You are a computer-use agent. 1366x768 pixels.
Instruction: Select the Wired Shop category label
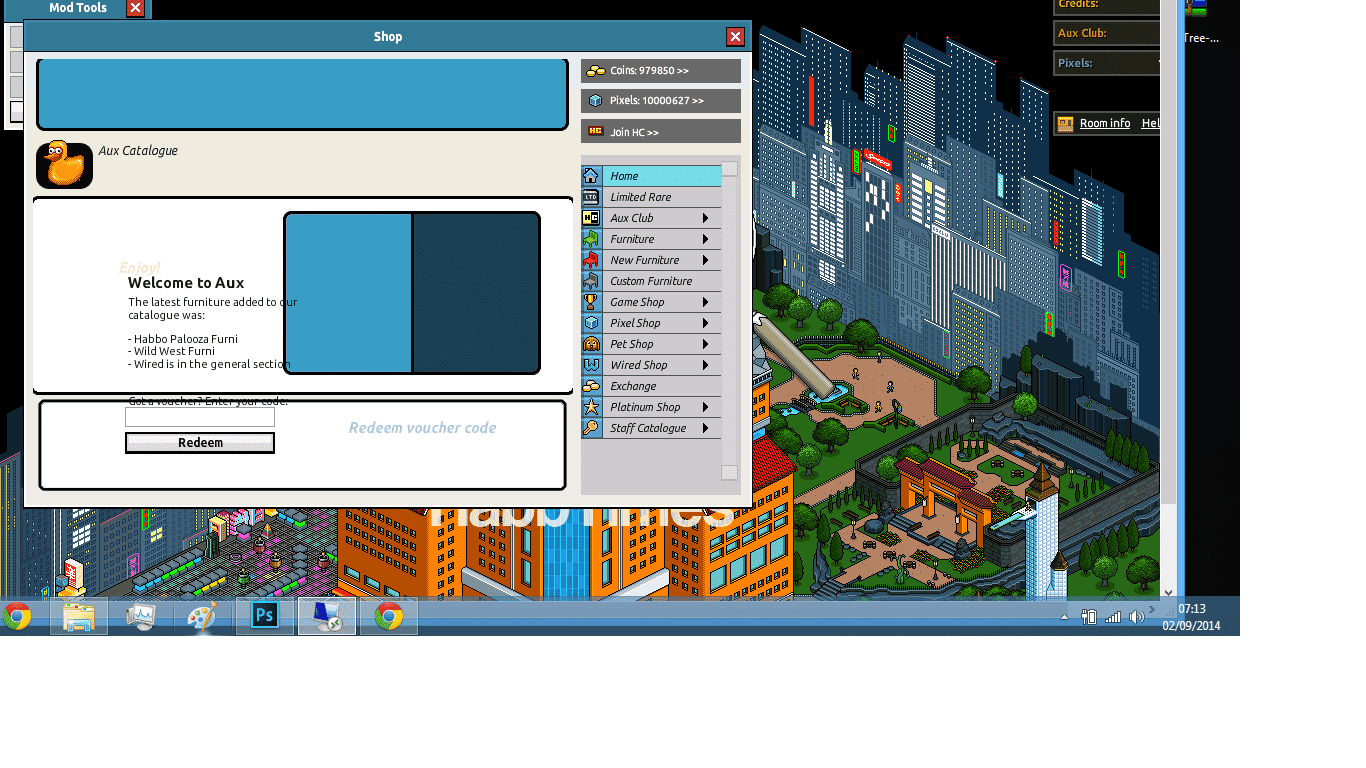pyautogui.click(x=639, y=365)
